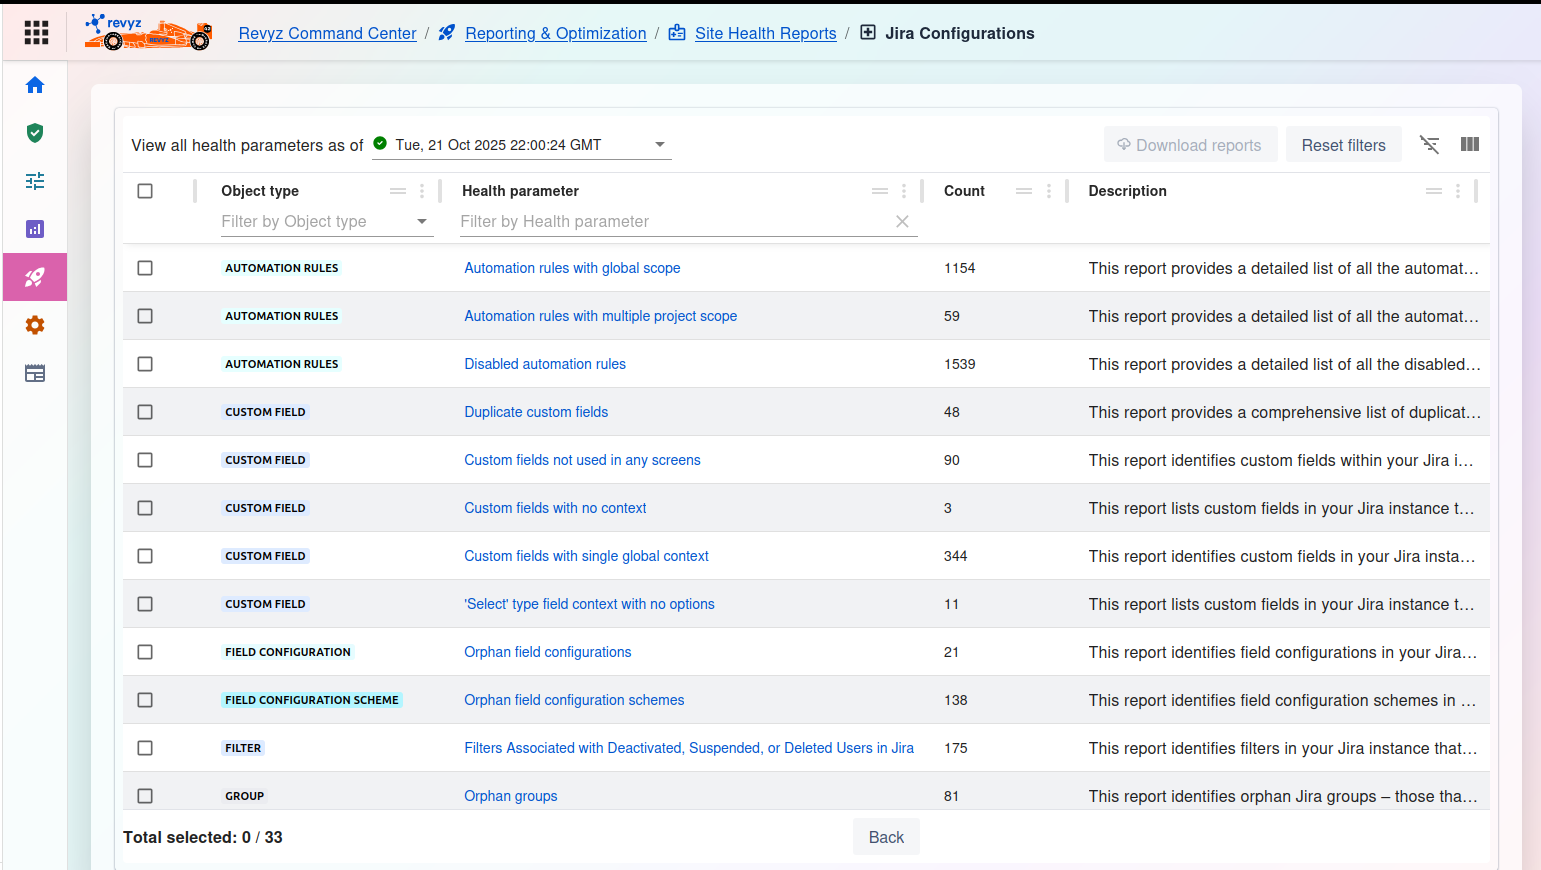Screen dimensions: 1541x870
Task: Check the Duplicate custom fields row
Action: tap(145, 412)
